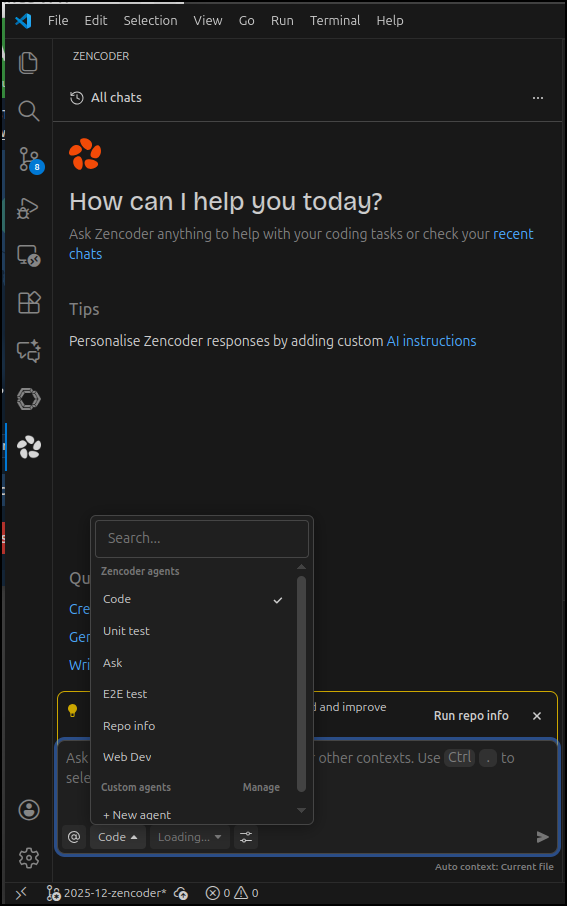Open the Search view in activity bar
Image resolution: width=567 pixels, height=906 pixels.
[x=28, y=110]
